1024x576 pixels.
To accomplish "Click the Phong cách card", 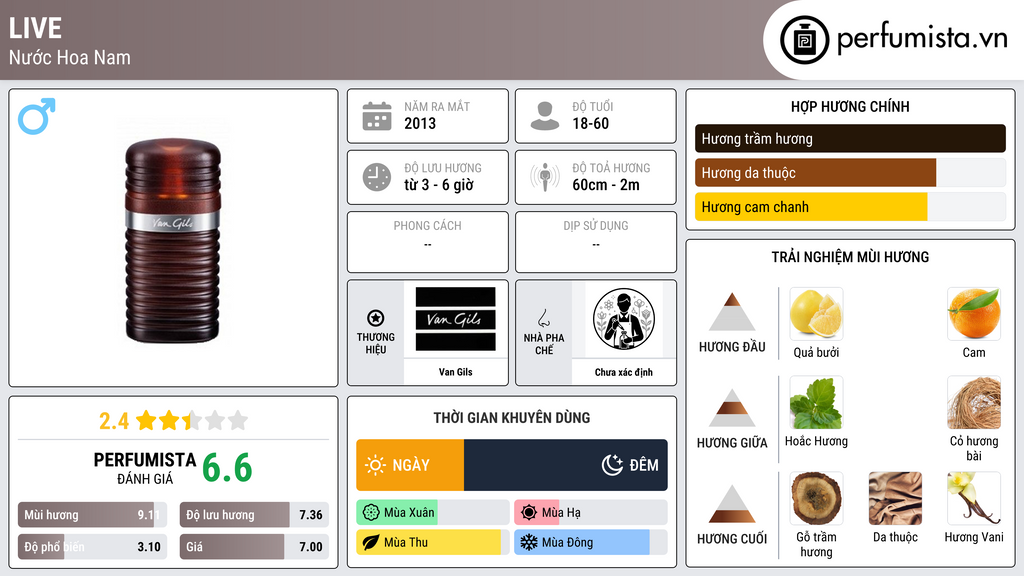I will point(428,242).
